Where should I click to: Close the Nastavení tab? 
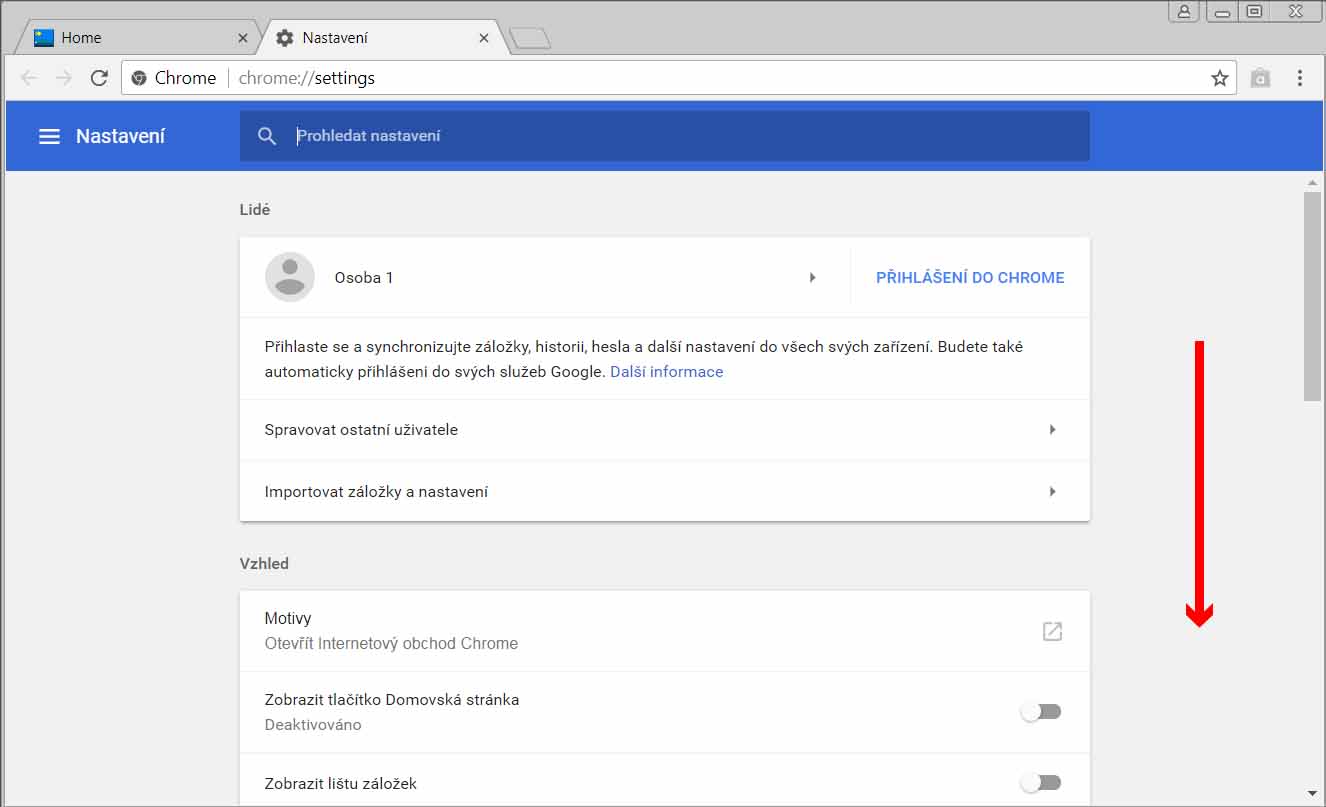[x=484, y=38]
